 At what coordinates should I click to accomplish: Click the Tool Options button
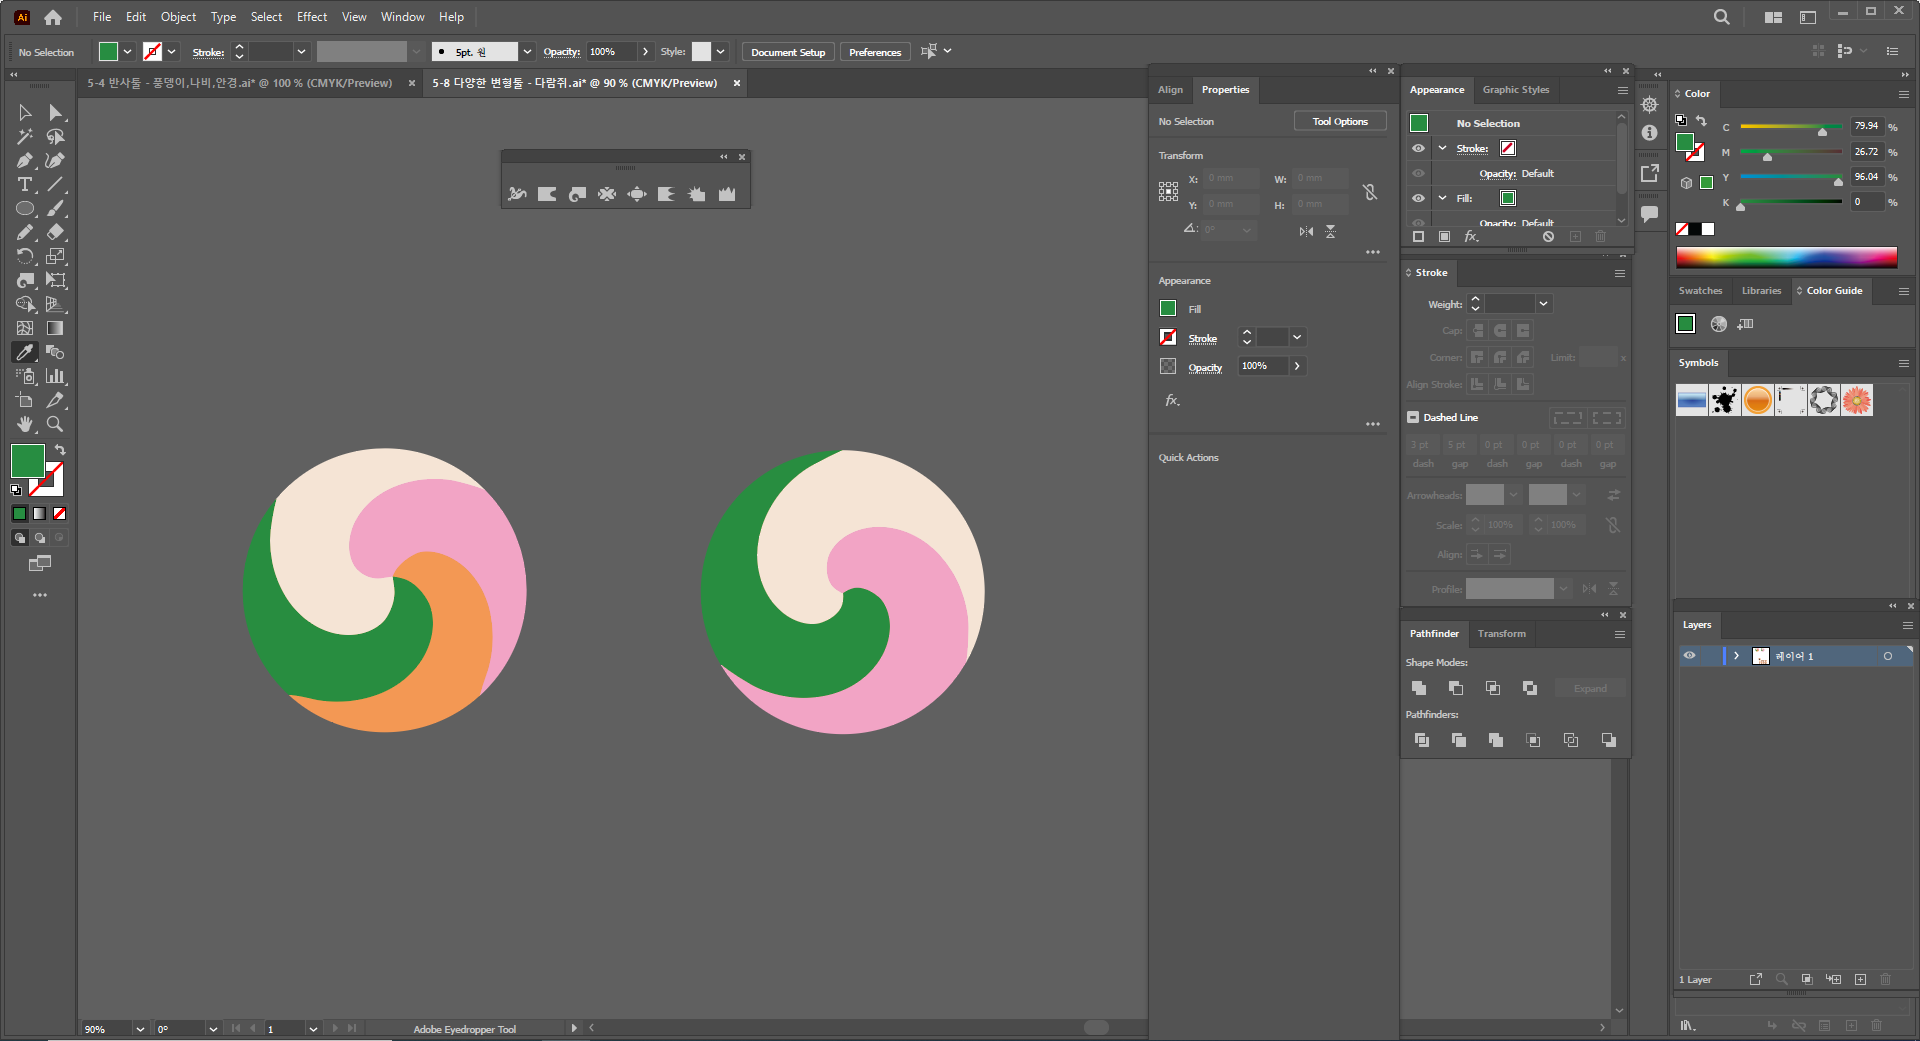tap(1340, 121)
